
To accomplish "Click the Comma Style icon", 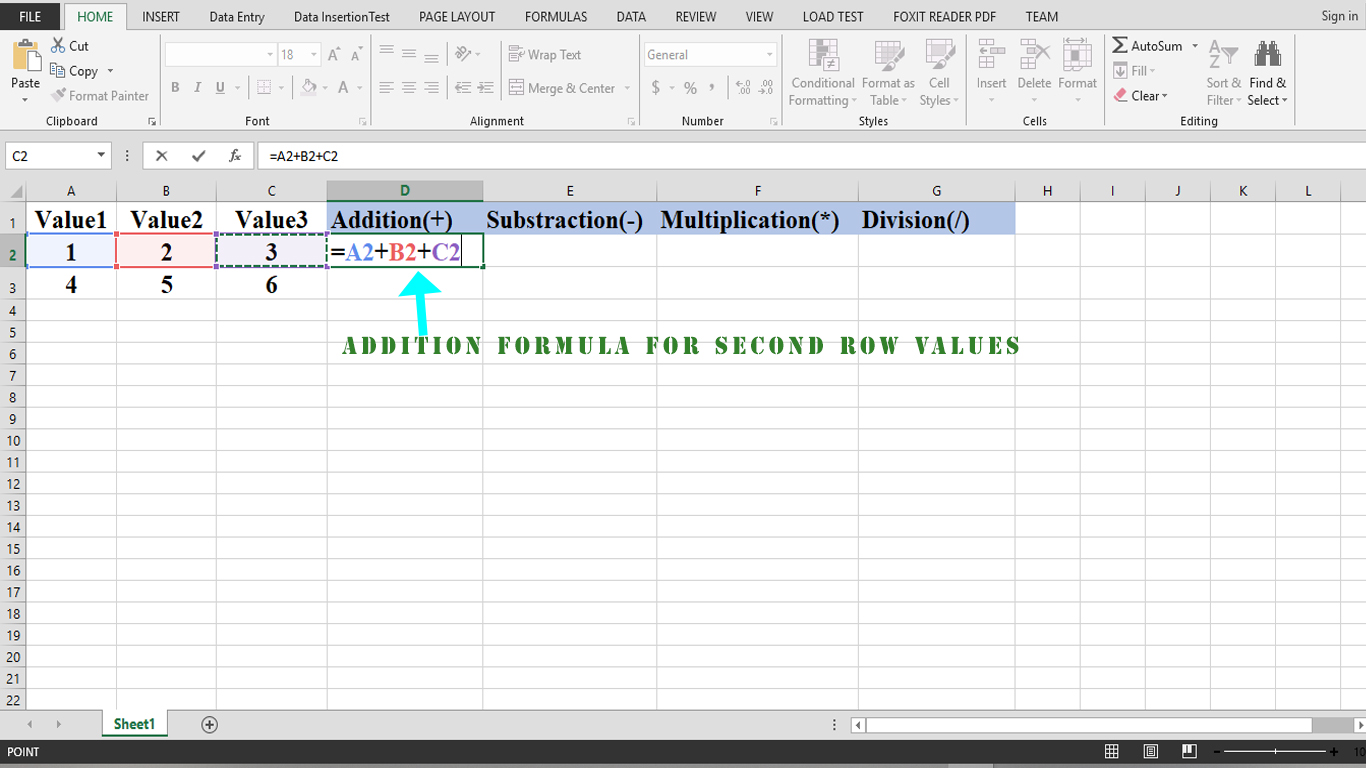I will [711, 88].
